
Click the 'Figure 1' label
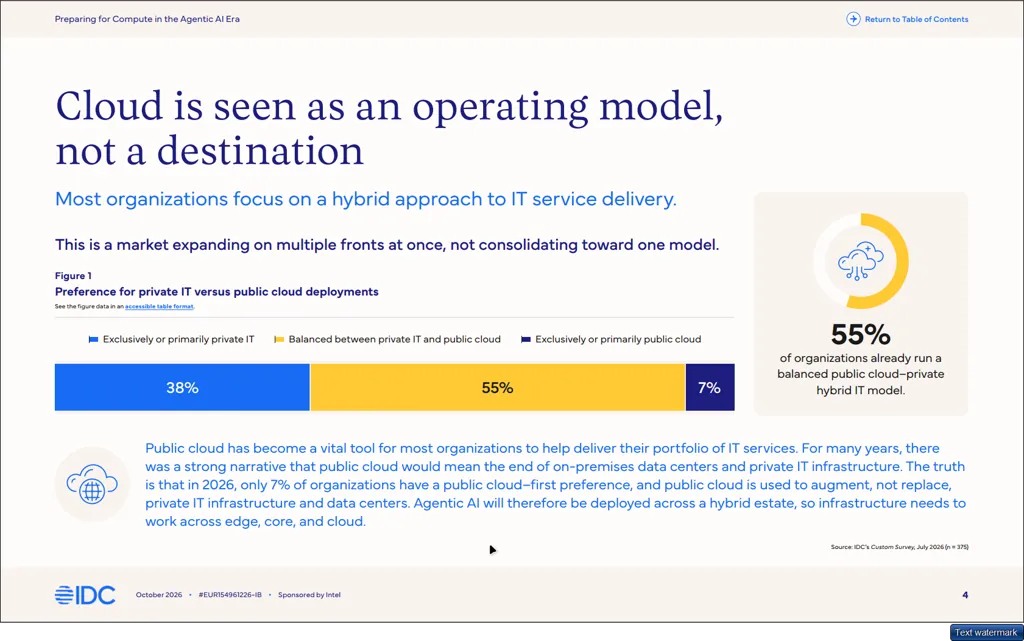[73, 275]
